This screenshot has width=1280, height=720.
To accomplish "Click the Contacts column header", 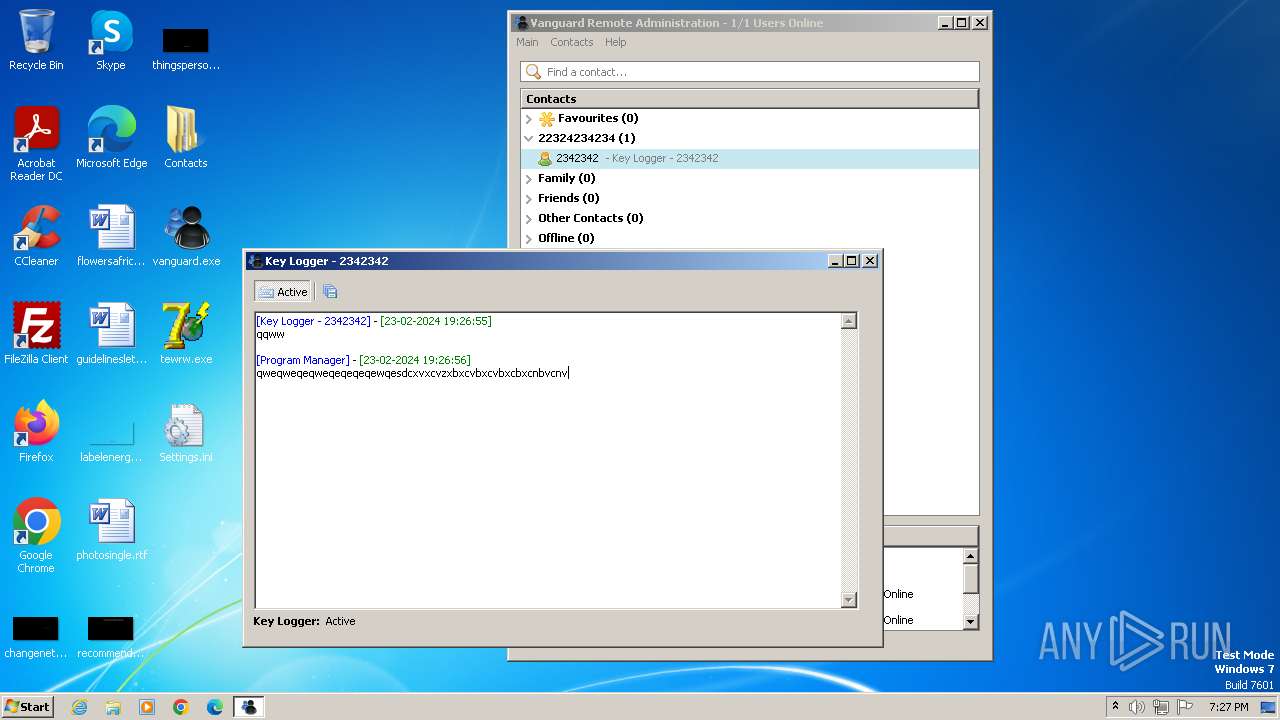I will point(750,99).
